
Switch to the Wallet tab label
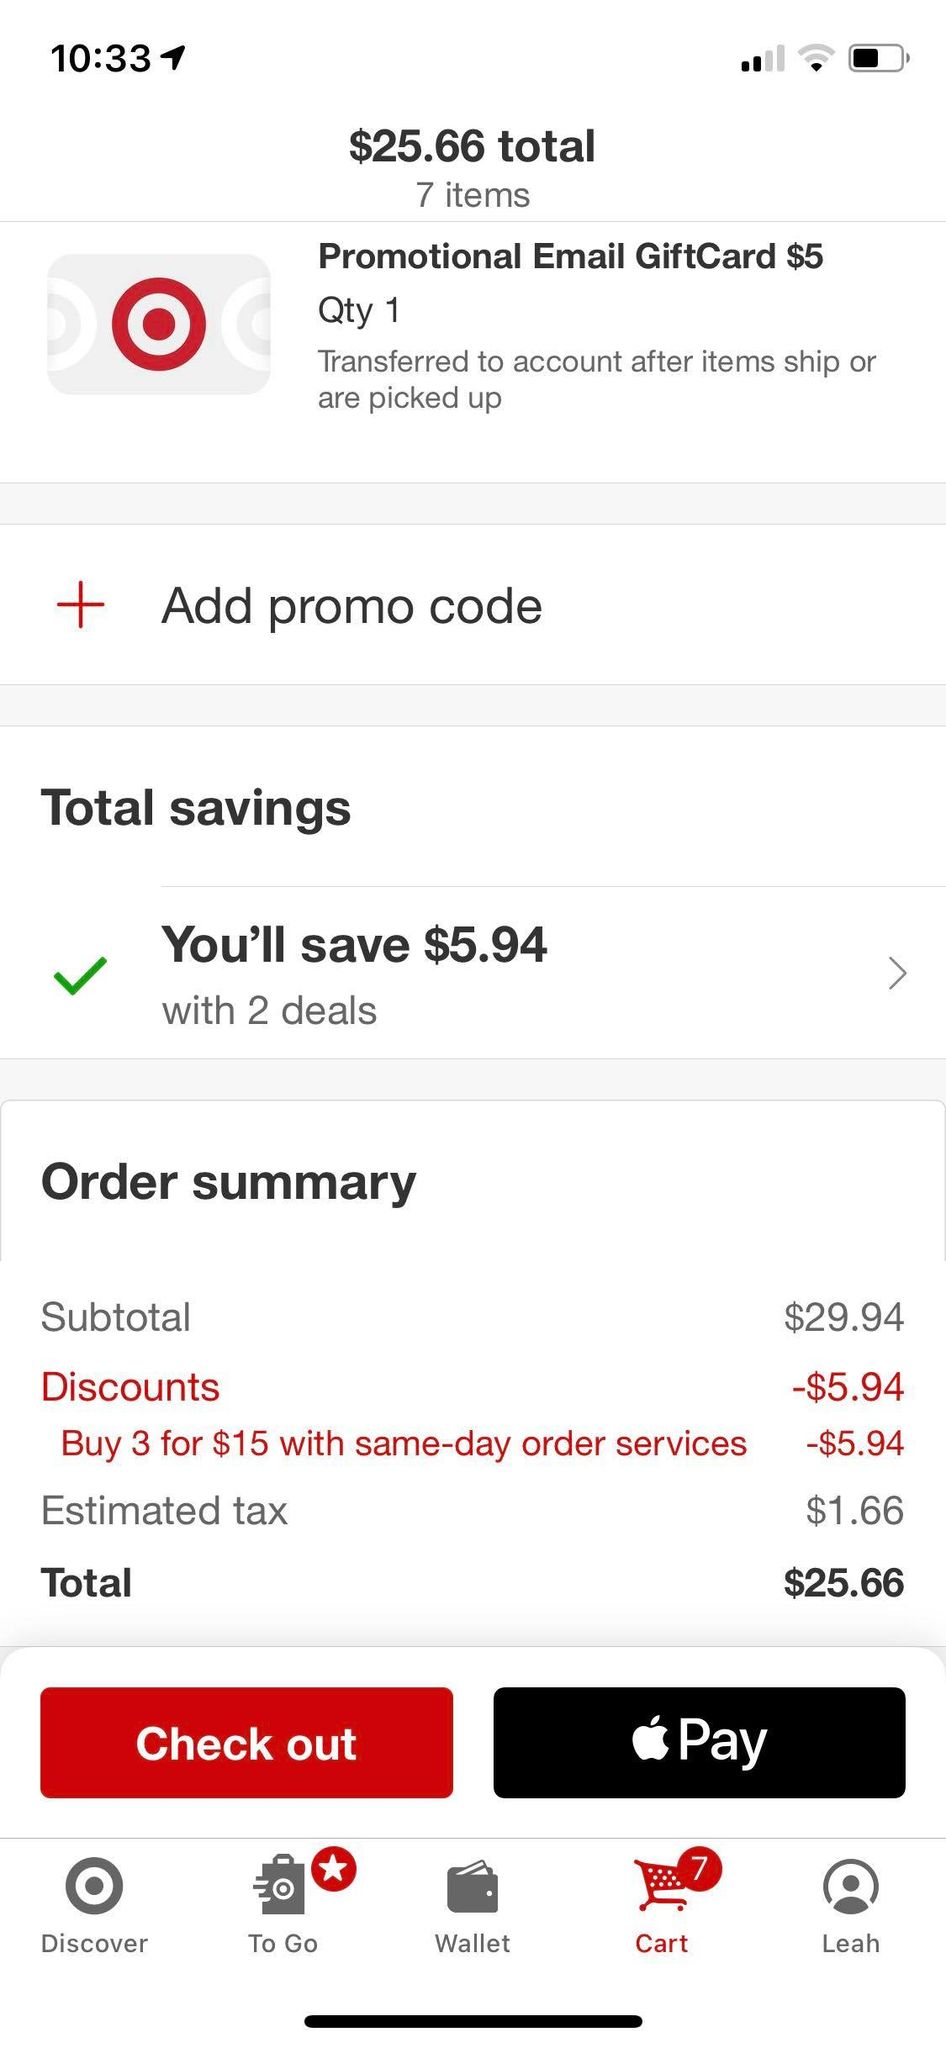[472, 1943]
